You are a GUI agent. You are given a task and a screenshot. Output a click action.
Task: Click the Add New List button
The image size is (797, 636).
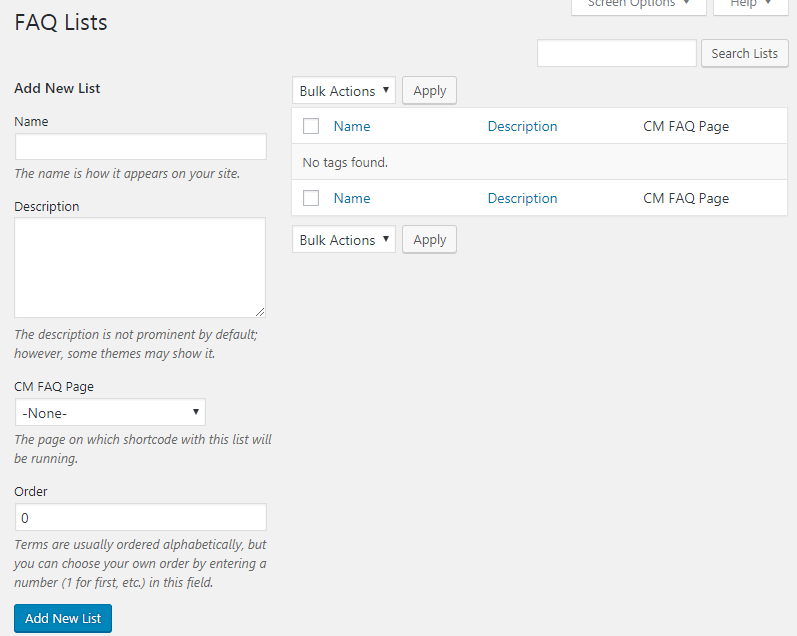pos(63,618)
